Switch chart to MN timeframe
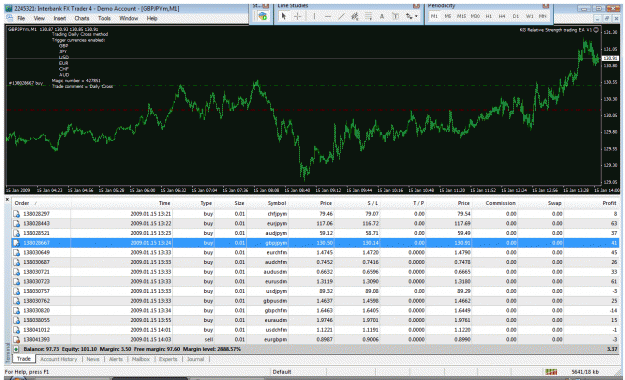This screenshot has width=625, height=380. pos(542,16)
